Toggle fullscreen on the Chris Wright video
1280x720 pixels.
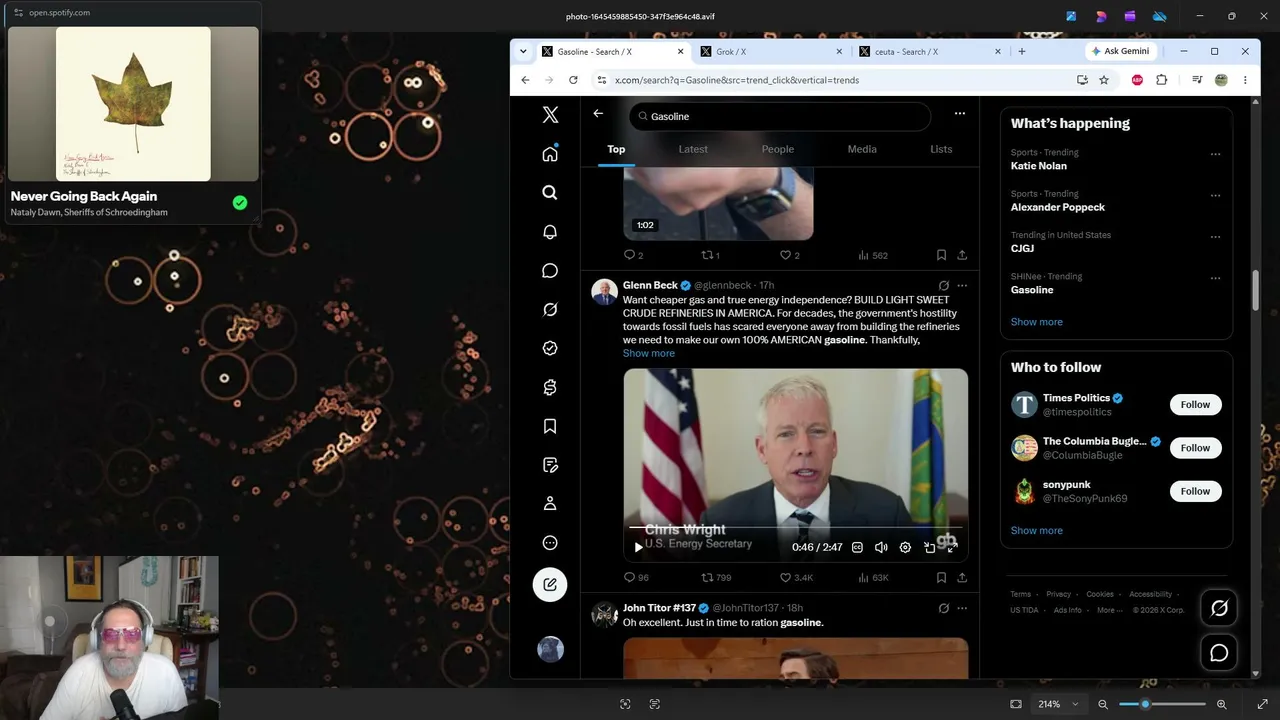[952, 547]
